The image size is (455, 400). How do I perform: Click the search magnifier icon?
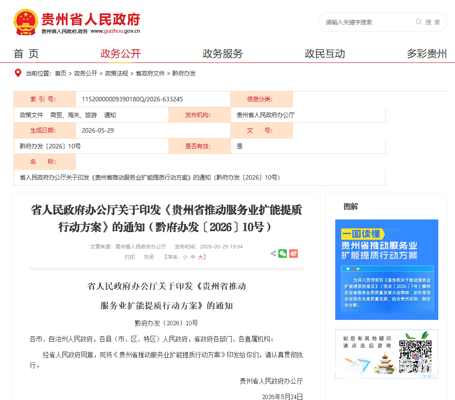click(419, 22)
